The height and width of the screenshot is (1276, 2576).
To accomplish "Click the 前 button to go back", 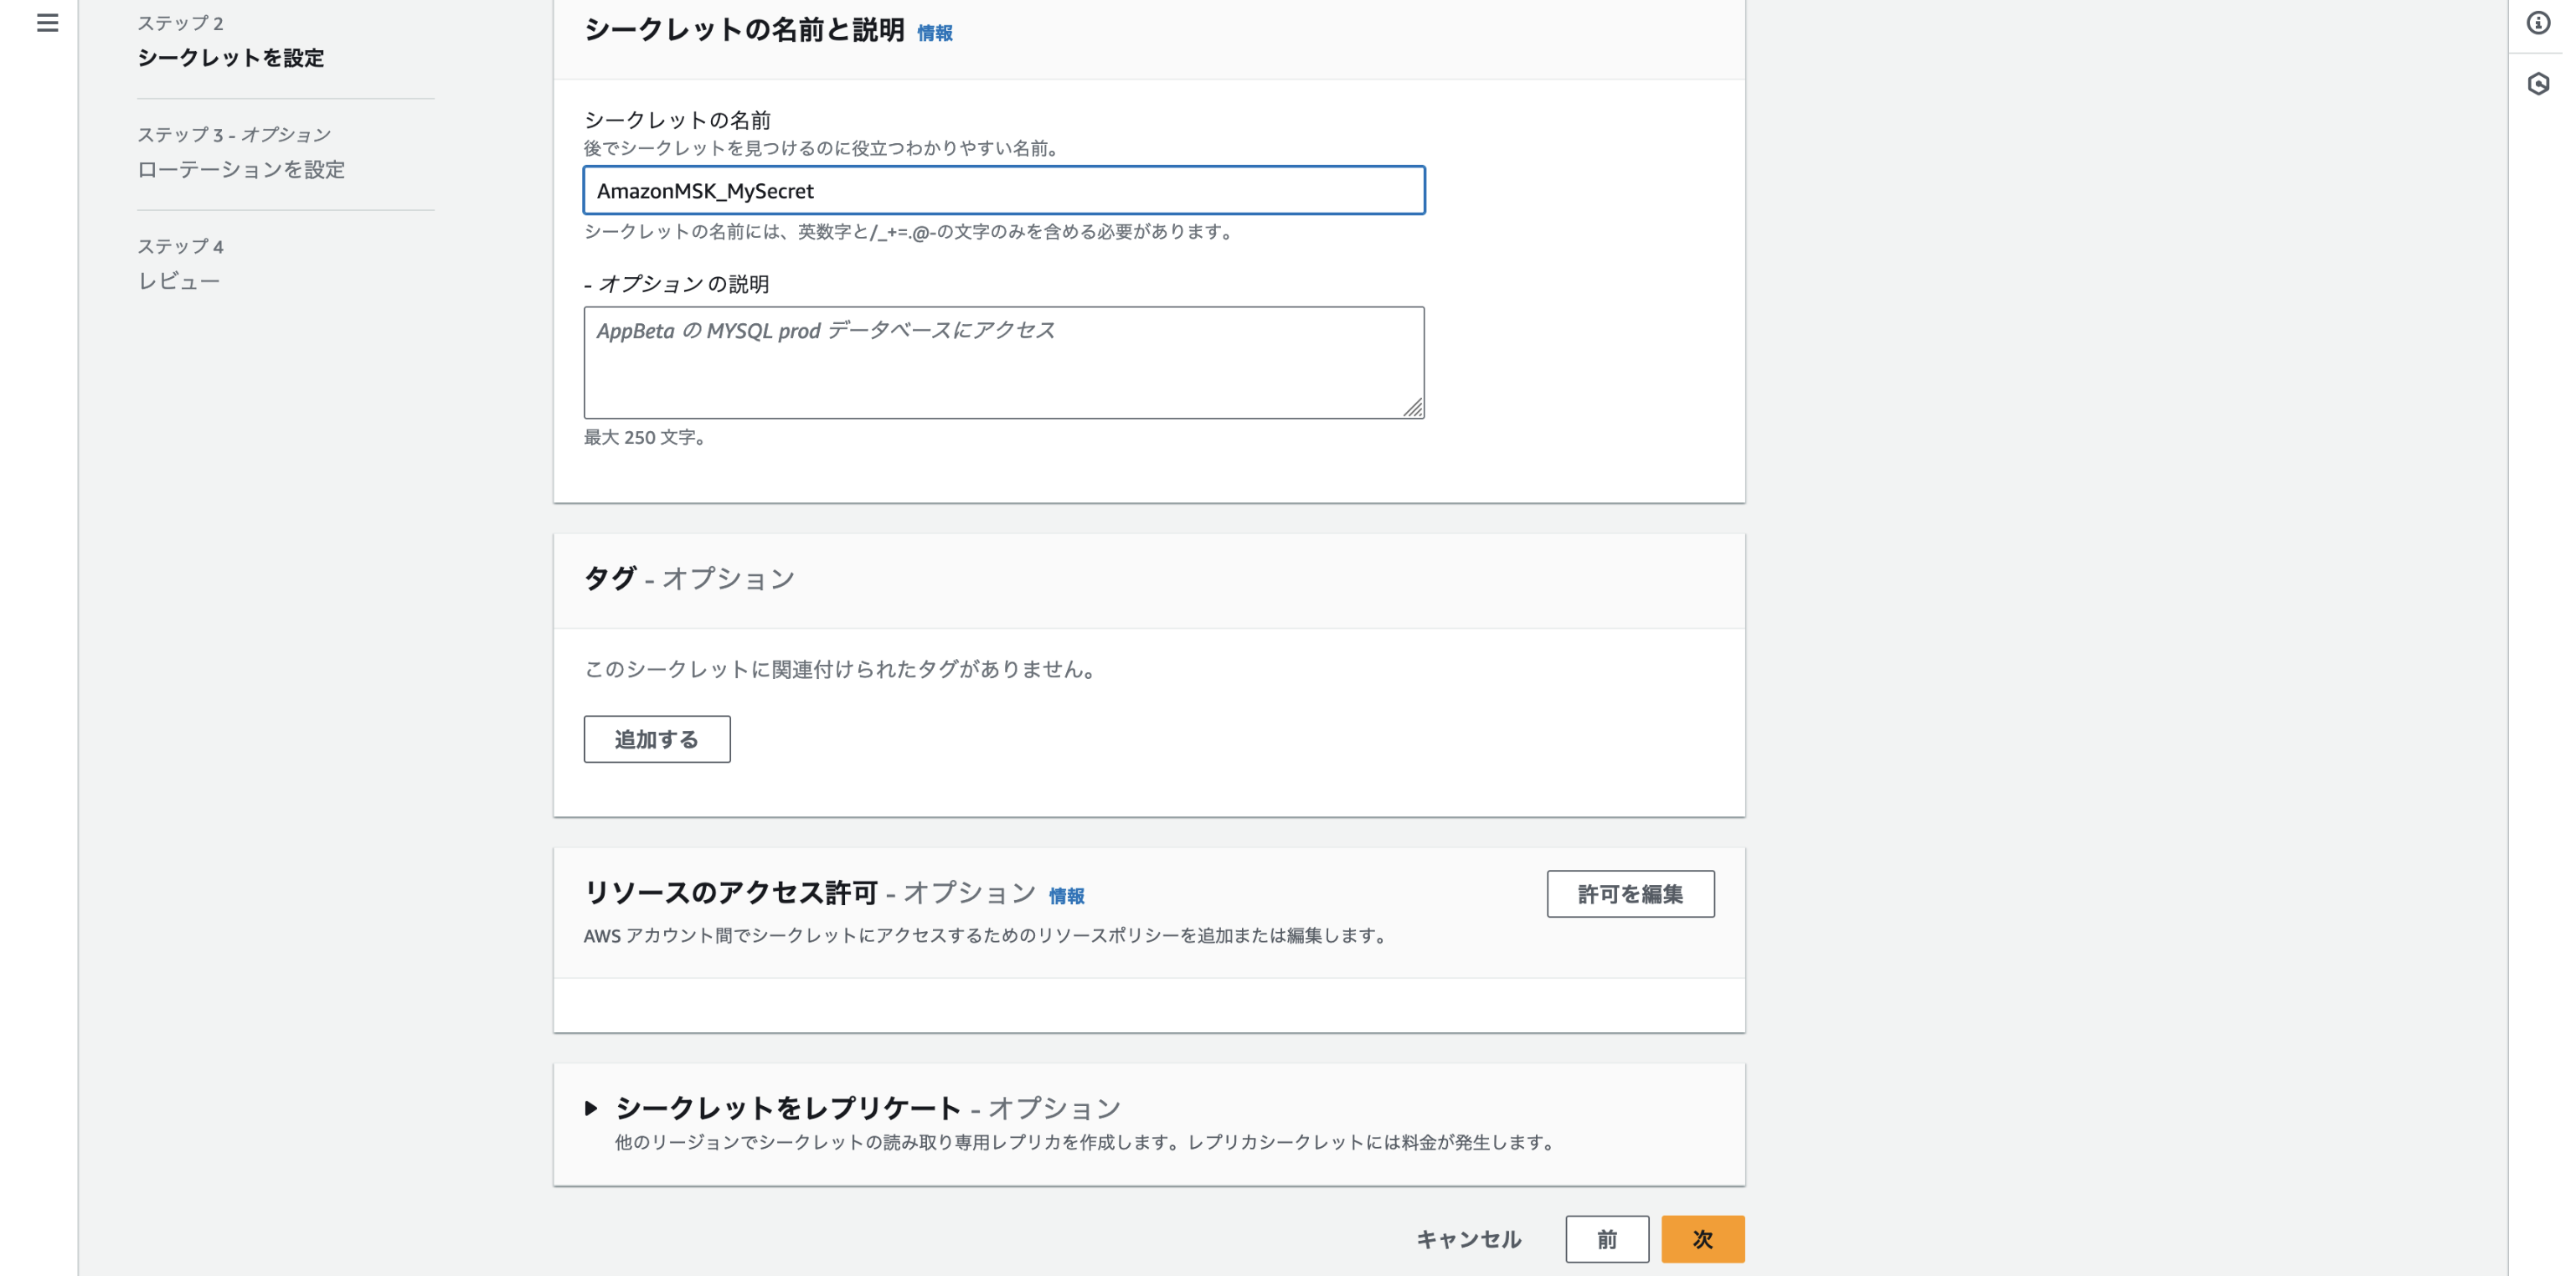I will point(1606,1239).
